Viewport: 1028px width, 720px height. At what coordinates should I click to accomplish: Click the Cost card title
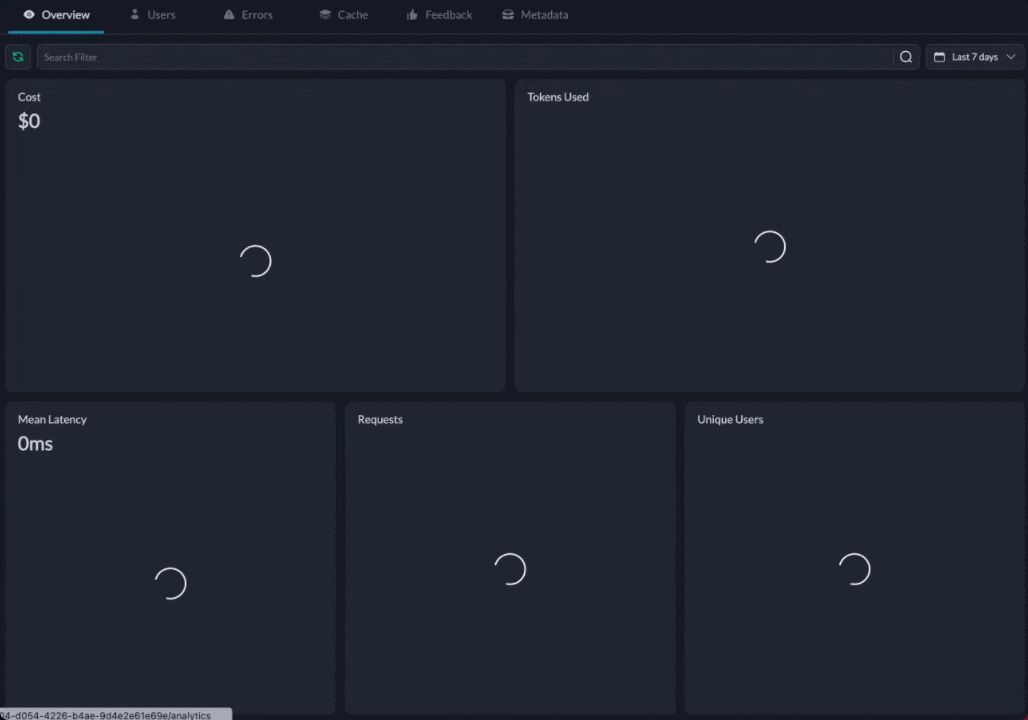pos(29,97)
